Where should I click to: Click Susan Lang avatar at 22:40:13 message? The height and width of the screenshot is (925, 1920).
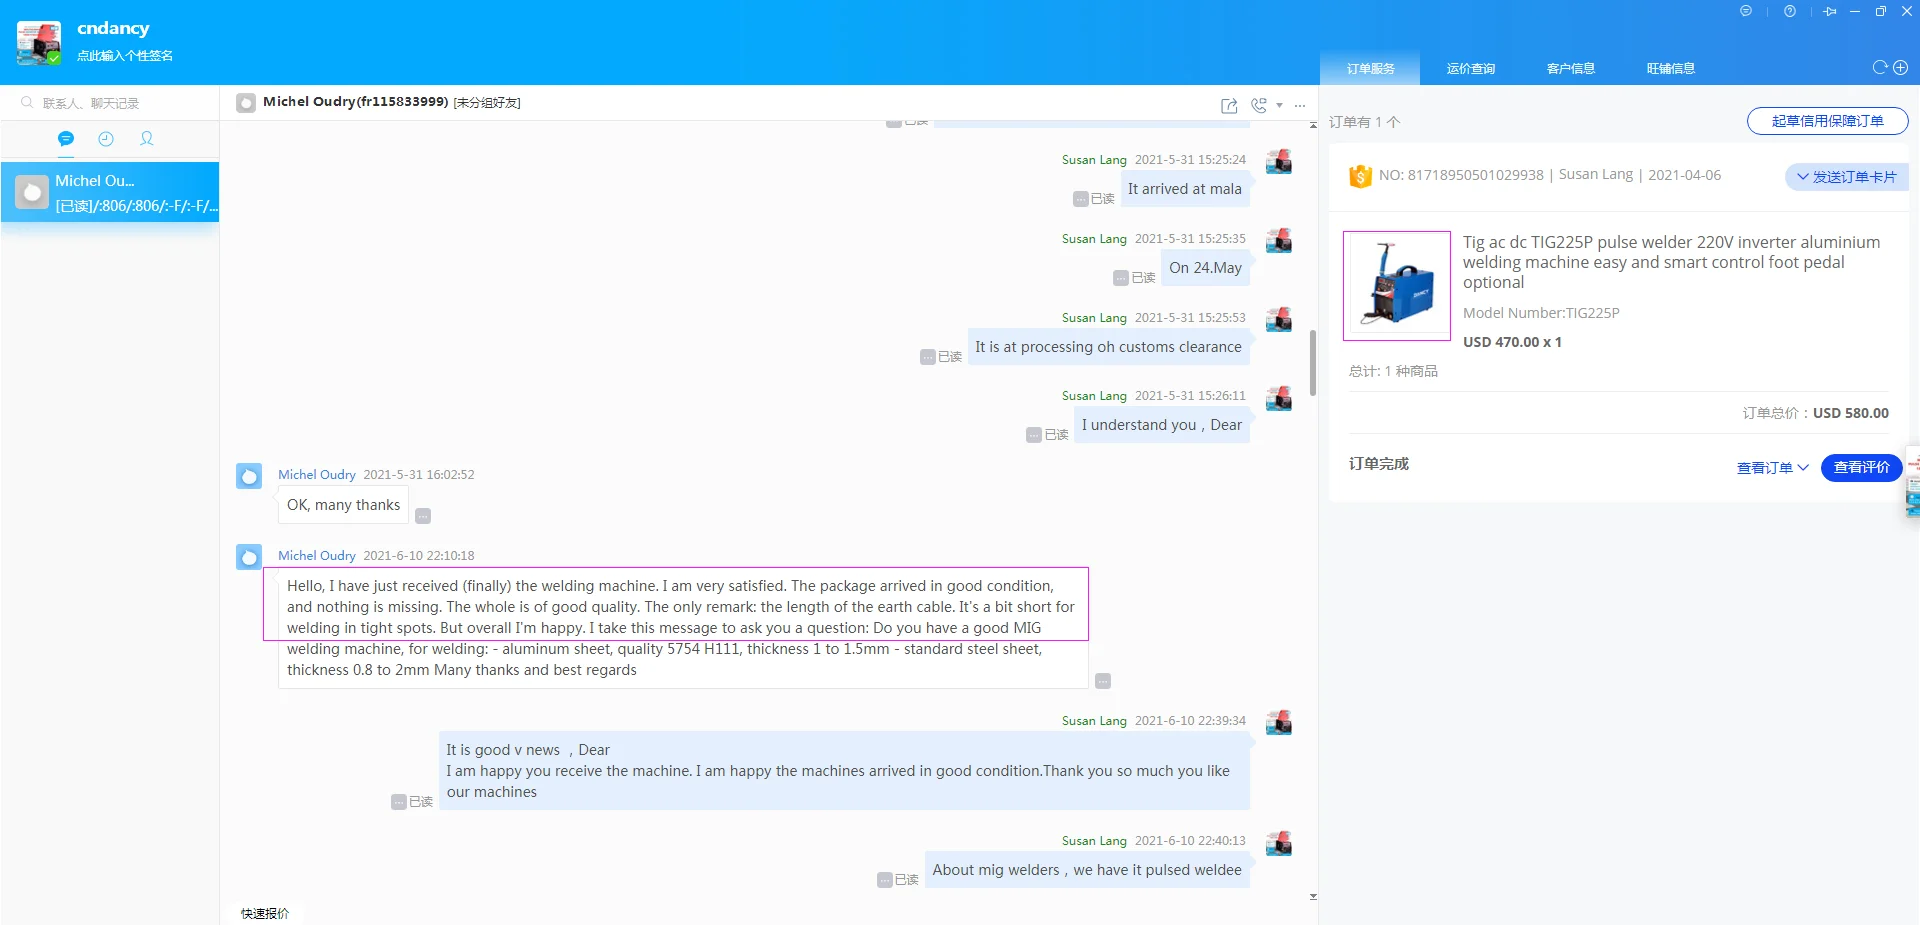point(1279,843)
